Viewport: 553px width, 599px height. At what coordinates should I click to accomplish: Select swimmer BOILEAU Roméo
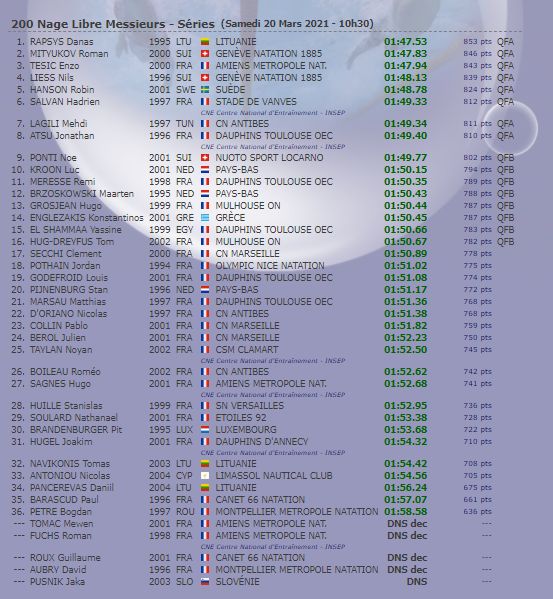(x=65, y=372)
